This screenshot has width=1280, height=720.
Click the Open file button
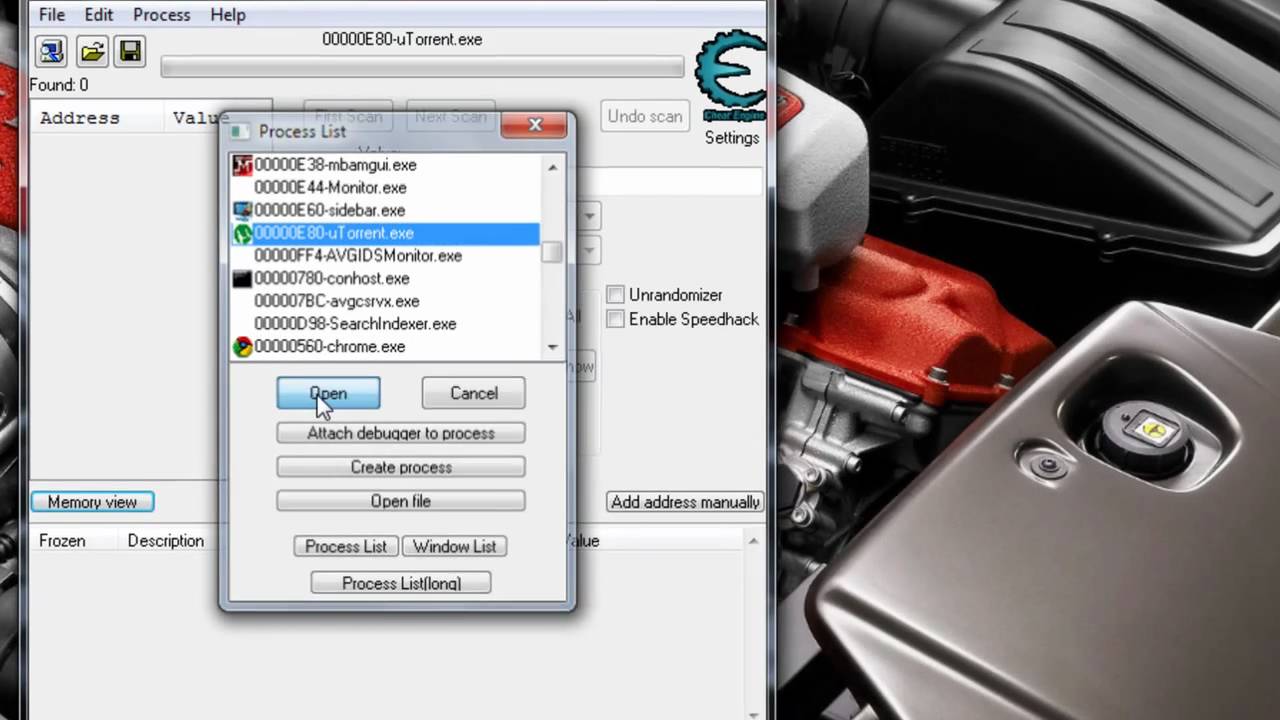[401, 501]
